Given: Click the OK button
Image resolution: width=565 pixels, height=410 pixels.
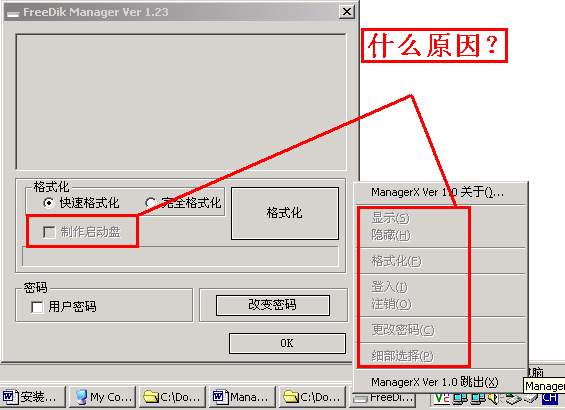Looking at the screenshot, I should (287, 343).
